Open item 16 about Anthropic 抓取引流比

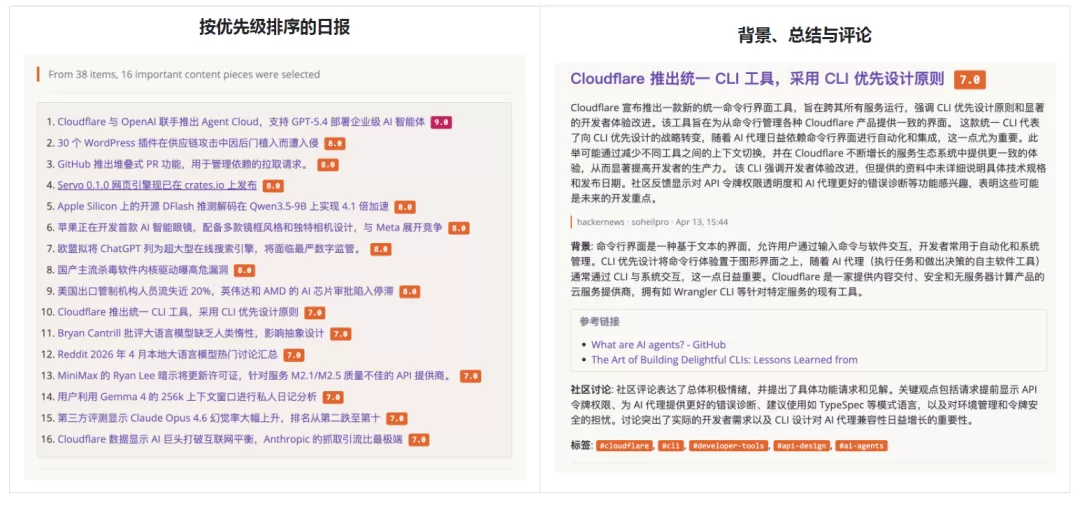tap(230, 439)
